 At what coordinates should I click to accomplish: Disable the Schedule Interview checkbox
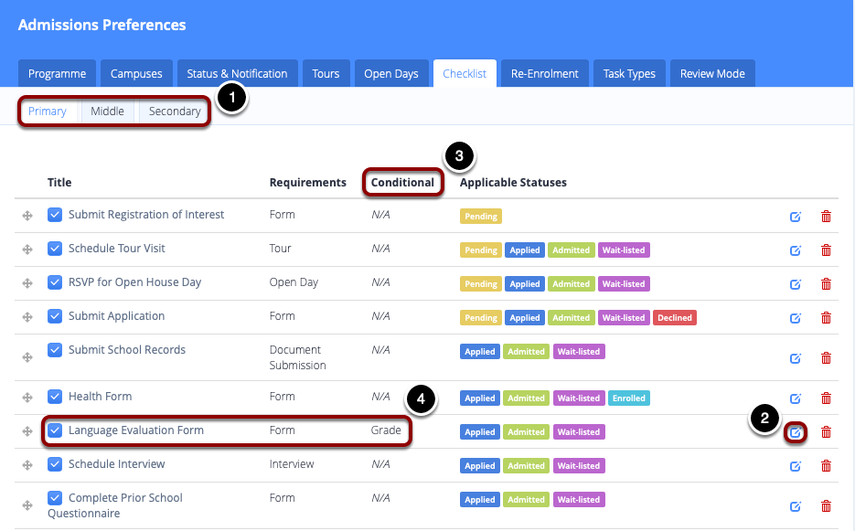tap(55, 464)
